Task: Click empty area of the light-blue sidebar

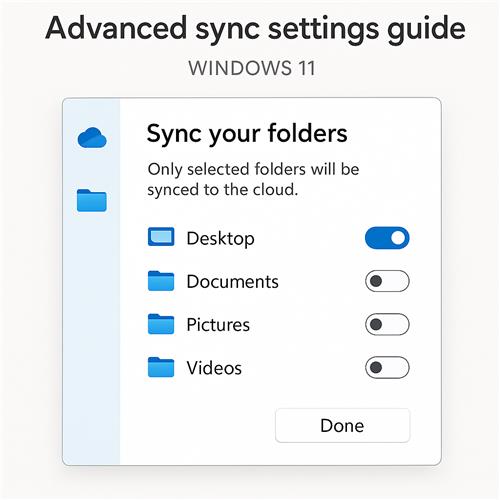Action: point(91,333)
